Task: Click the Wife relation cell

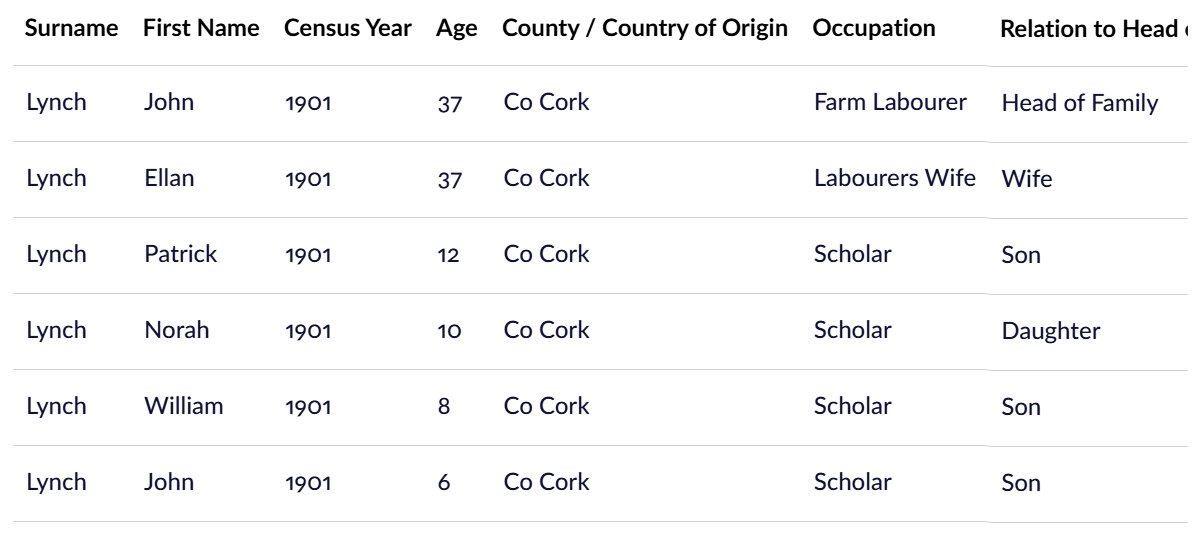Action: (x=1027, y=180)
